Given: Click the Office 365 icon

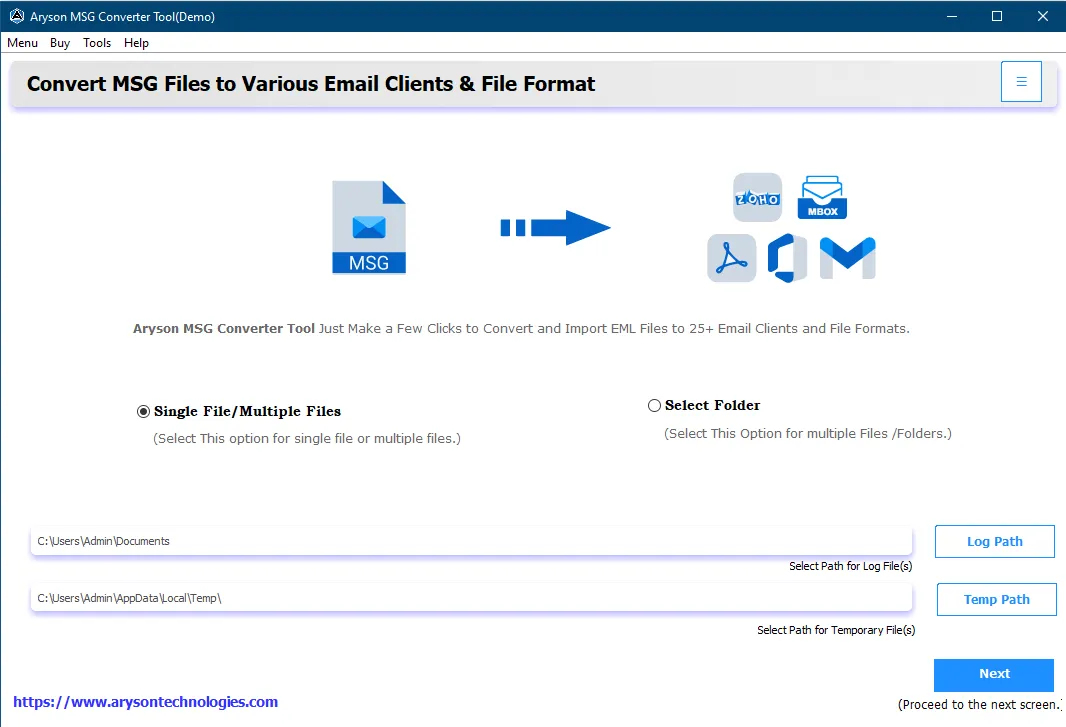Looking at the screenshot, I should [787, 258].
